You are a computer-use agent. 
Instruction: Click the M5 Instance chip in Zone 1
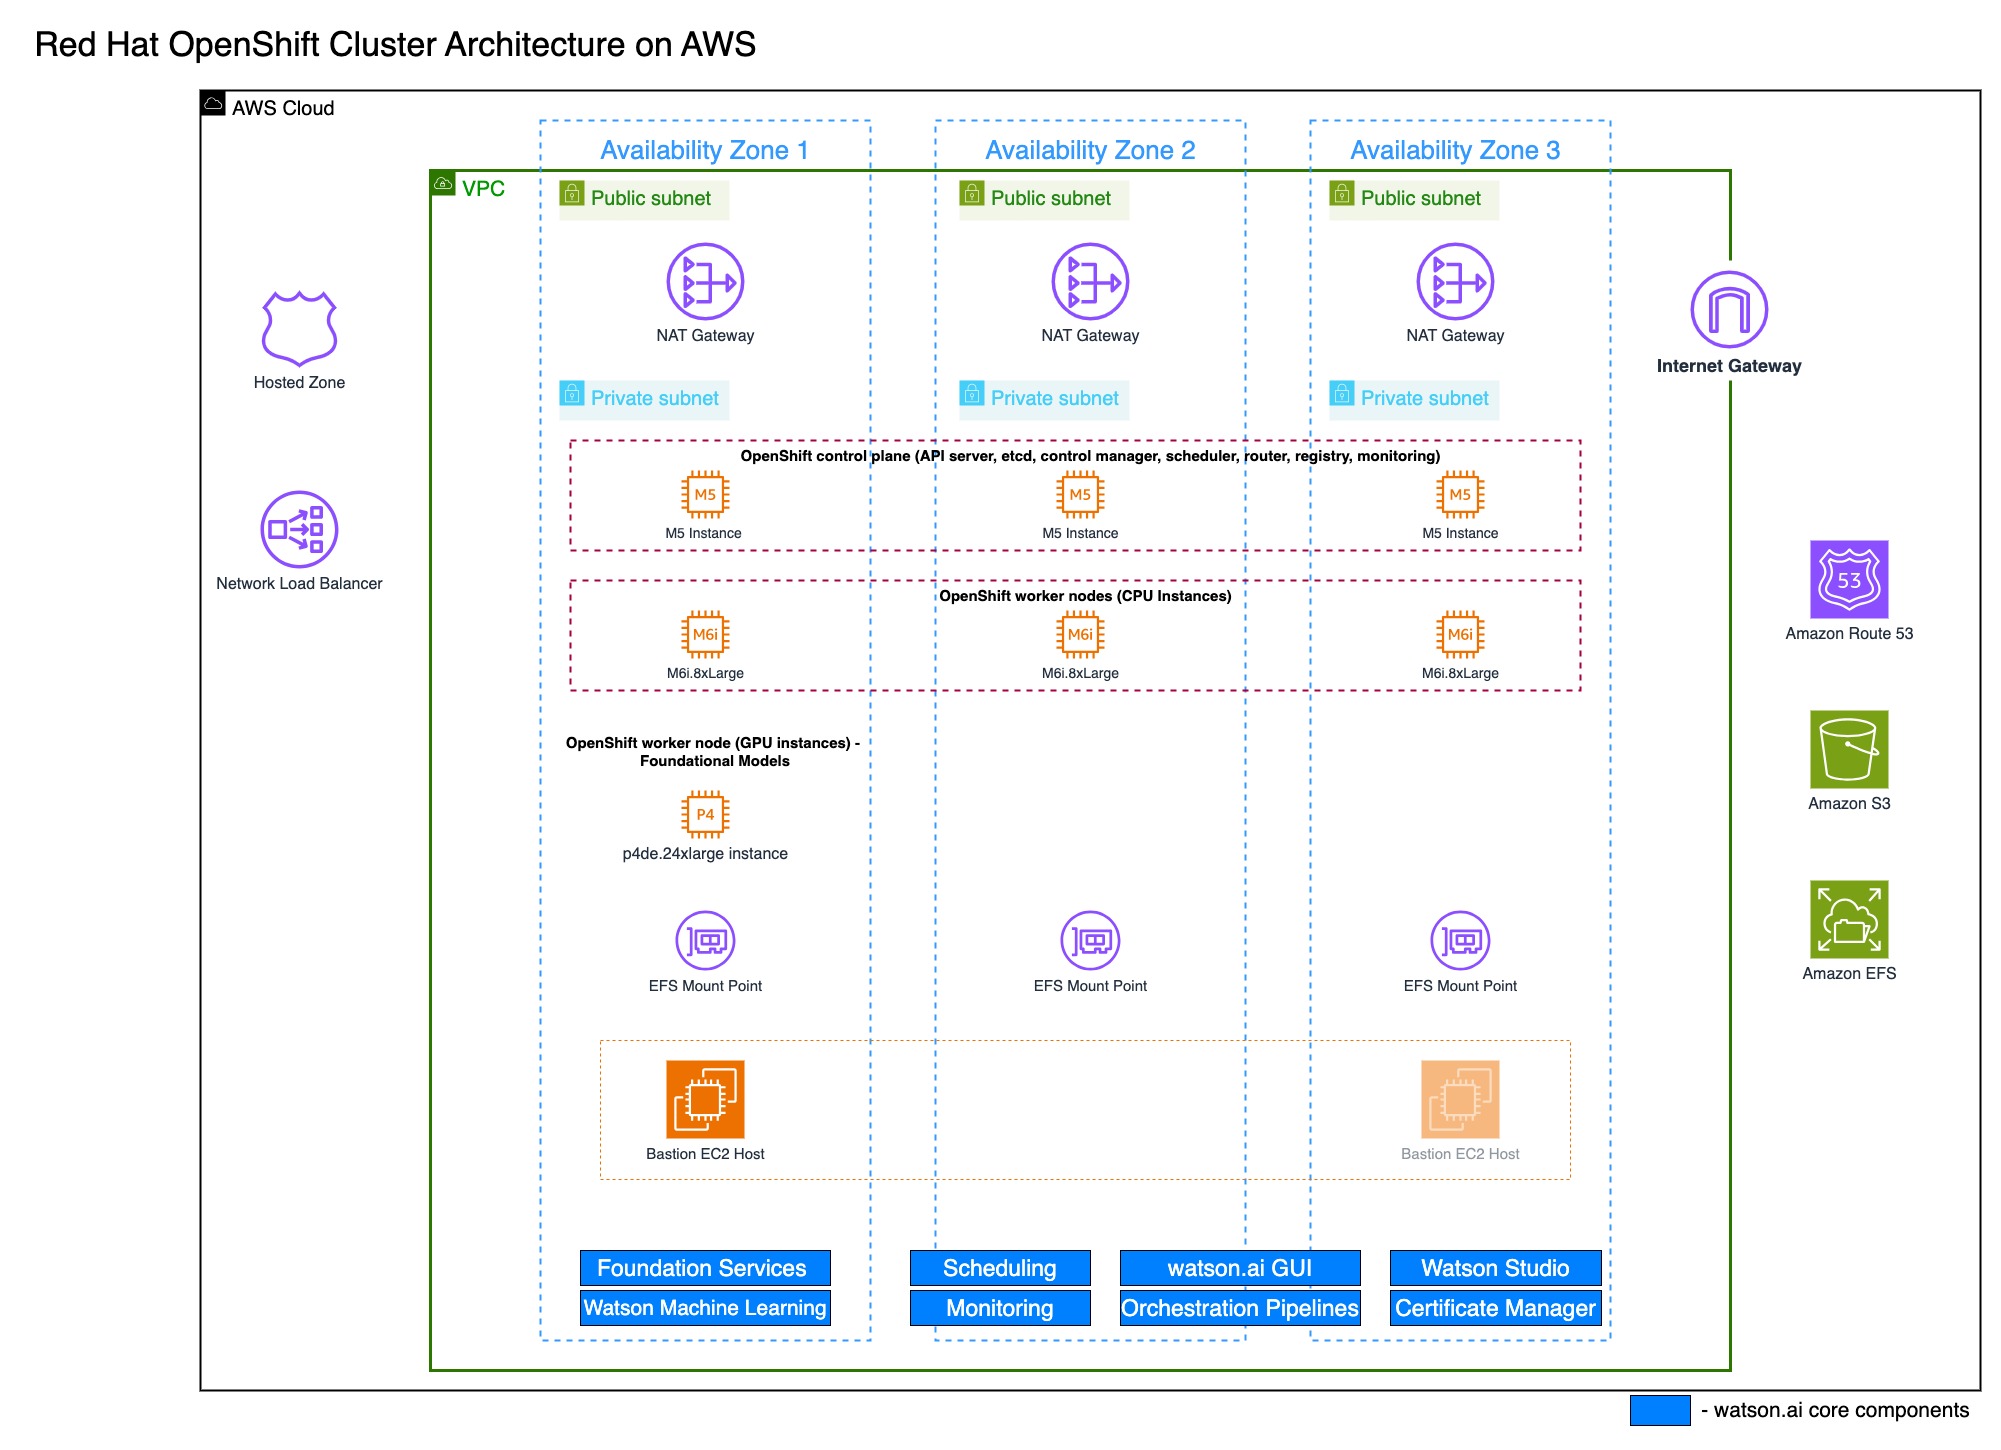pyautogui.click(x=705, y=494)
